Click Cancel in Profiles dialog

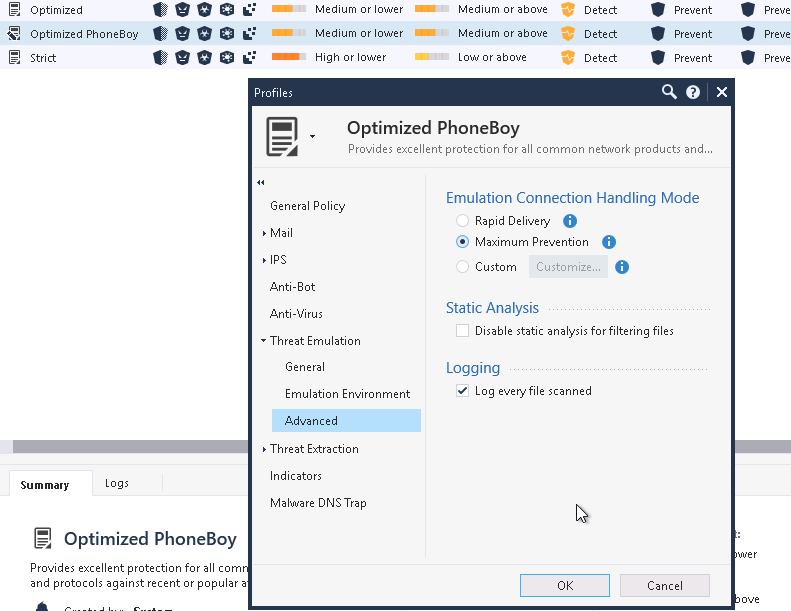[x=664, y=585]
